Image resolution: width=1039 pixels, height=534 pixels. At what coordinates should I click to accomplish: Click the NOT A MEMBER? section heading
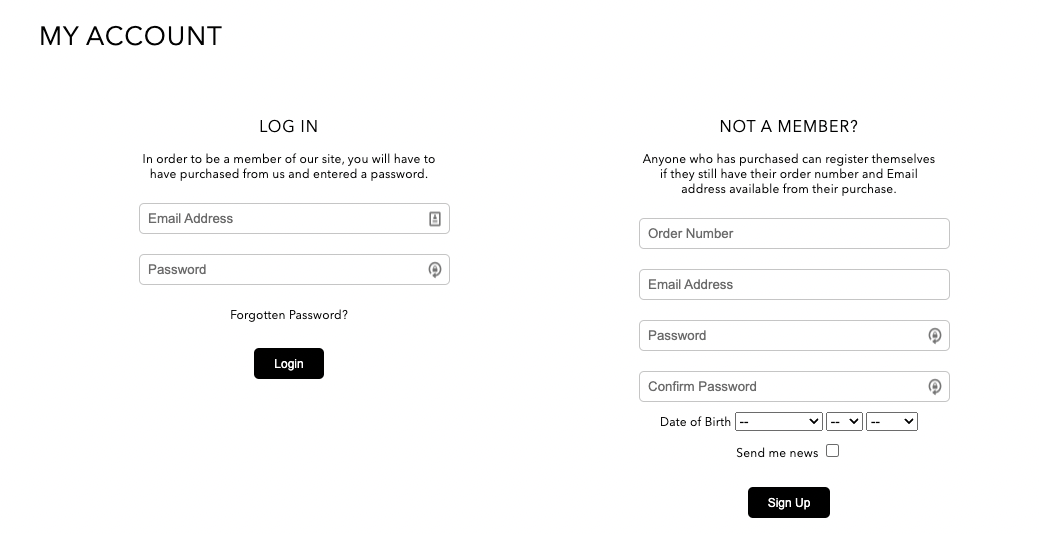(x=789, y=127)
